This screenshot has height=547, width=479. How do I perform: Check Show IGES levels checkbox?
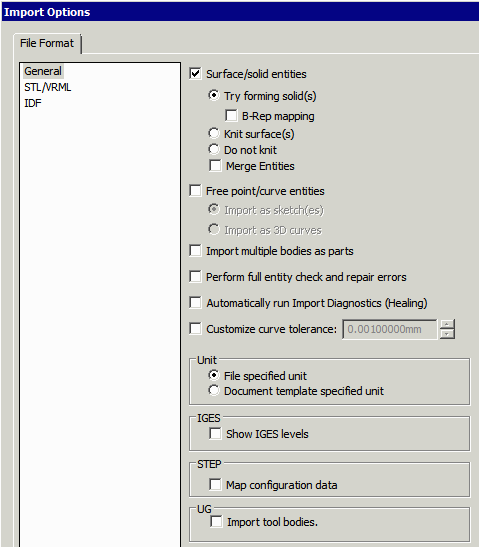215,434
